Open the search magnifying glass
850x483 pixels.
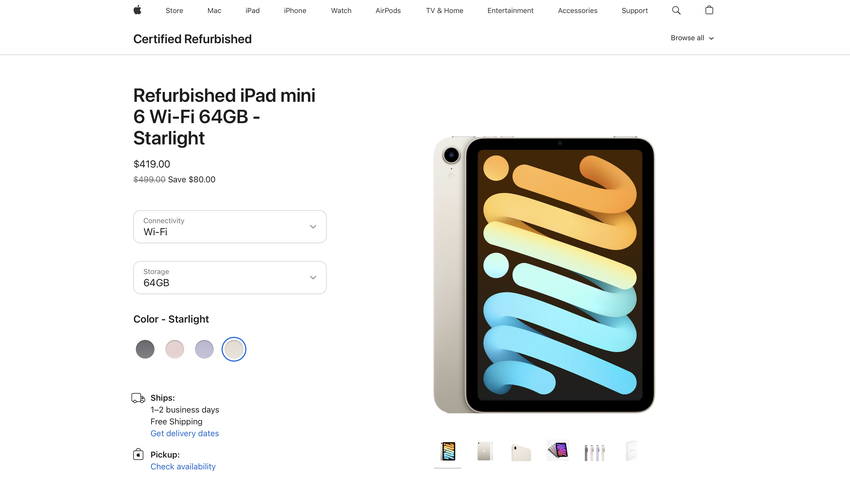pyautogui.click(x=676, y=10)
